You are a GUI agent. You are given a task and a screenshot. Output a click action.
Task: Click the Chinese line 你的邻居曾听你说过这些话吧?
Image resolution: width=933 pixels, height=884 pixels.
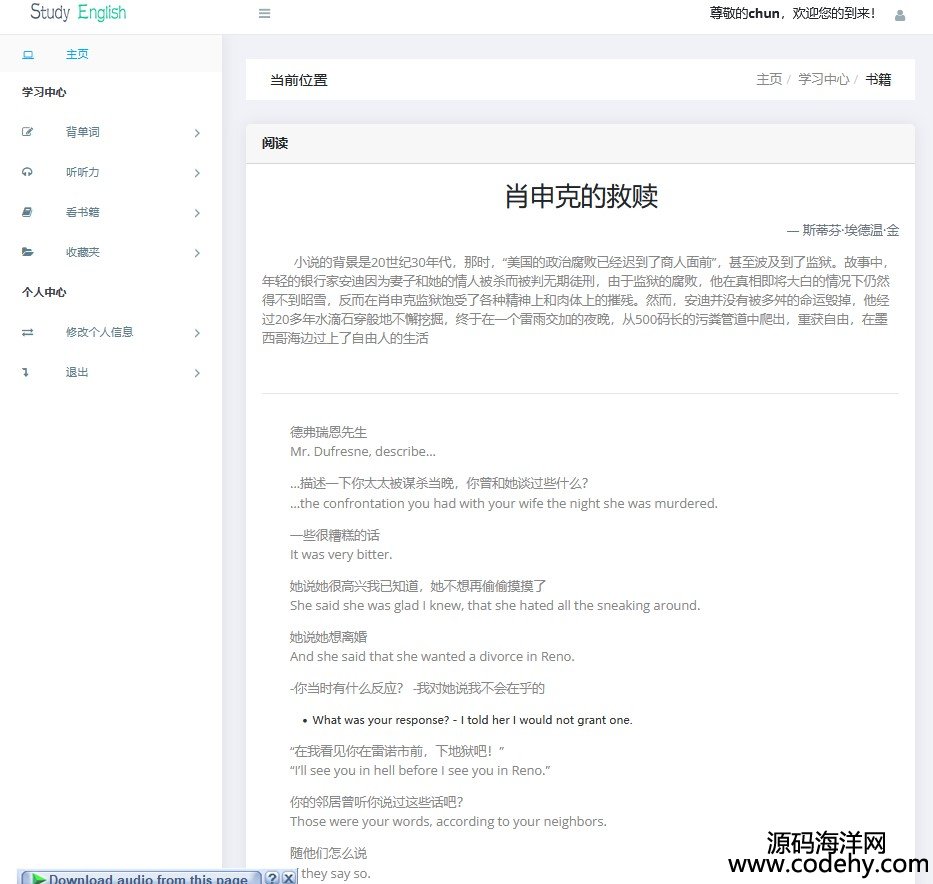coord(377,803)
